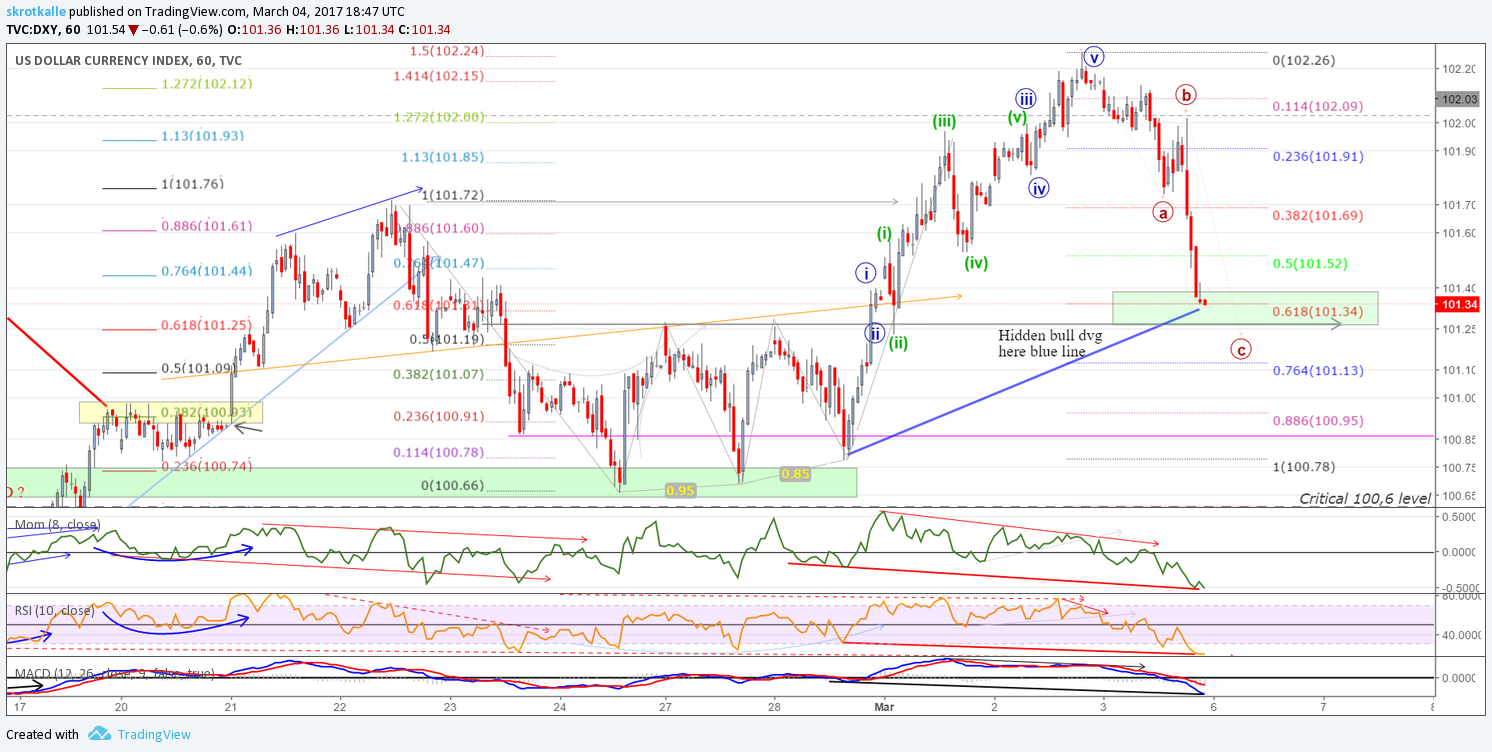This screenshot has width=1492, height=752.
Task: Click the purple Fib label 0.114(100.78)
Action: tap(439, 452)
